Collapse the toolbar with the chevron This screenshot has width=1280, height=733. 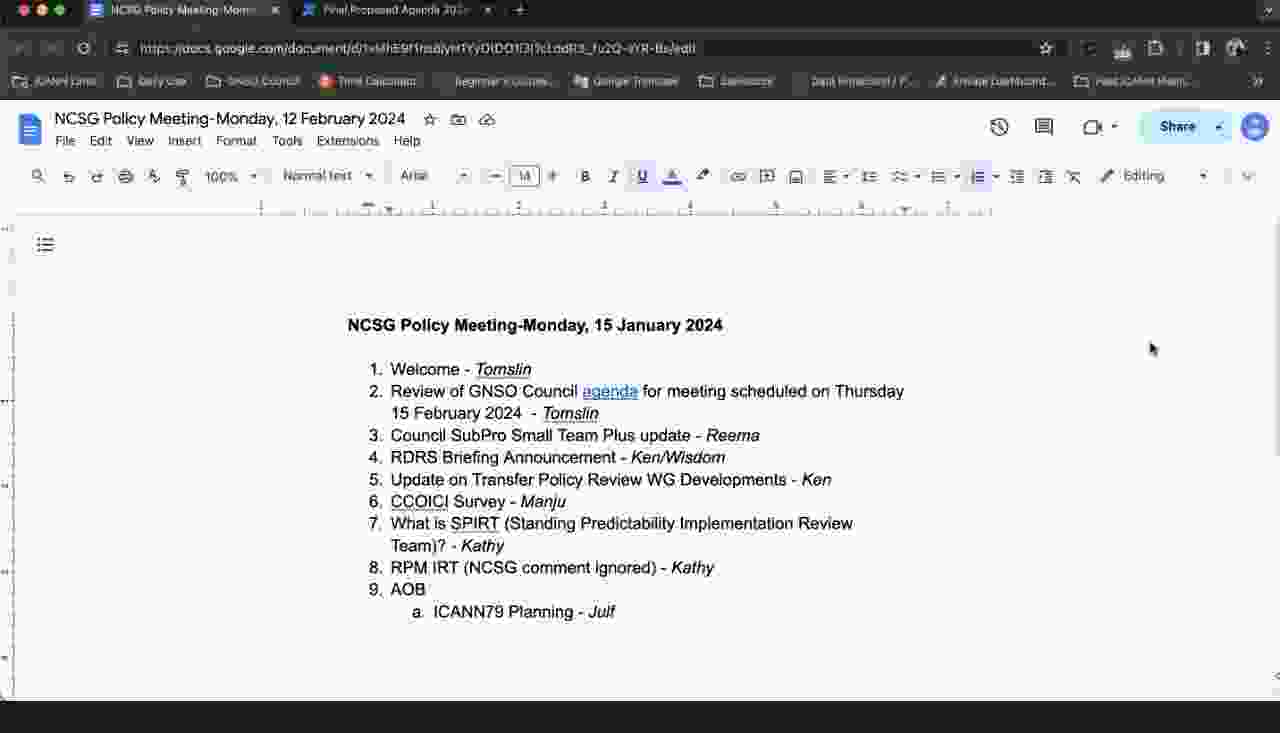[x=1247, y=176]
